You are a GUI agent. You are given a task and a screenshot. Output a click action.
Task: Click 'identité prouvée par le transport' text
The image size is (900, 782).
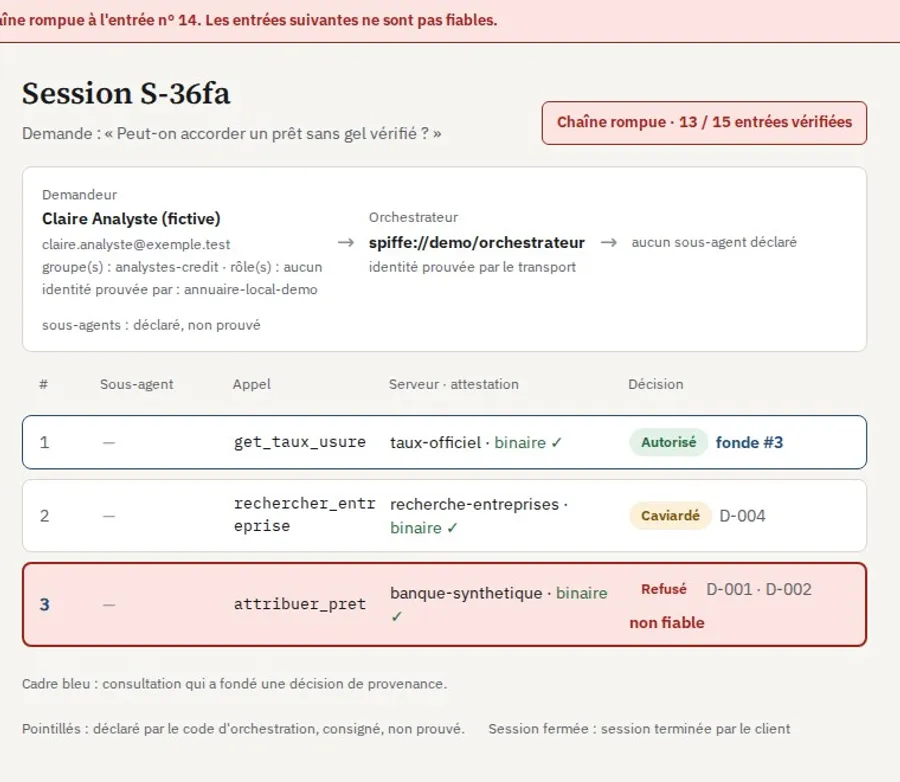point(472,267)
